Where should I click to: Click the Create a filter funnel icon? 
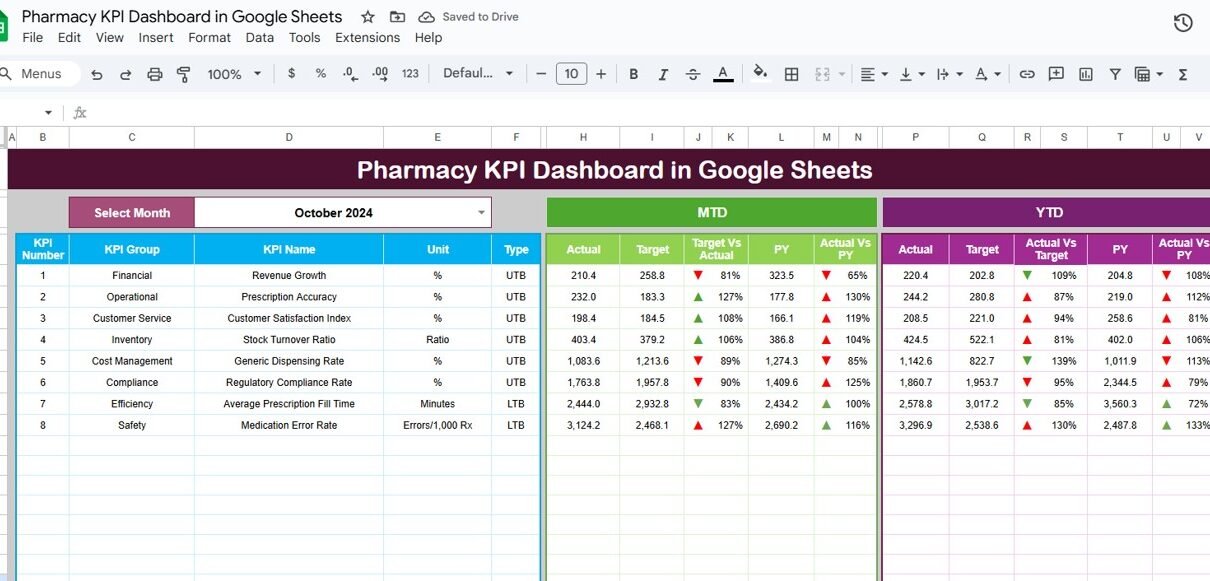point(1115,74)
